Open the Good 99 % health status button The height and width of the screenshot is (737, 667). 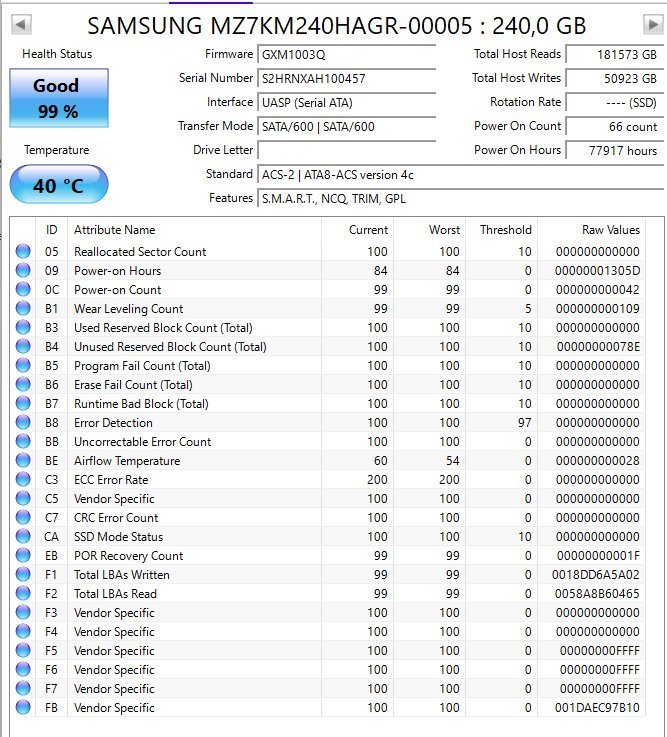click(x=59, y=98)
